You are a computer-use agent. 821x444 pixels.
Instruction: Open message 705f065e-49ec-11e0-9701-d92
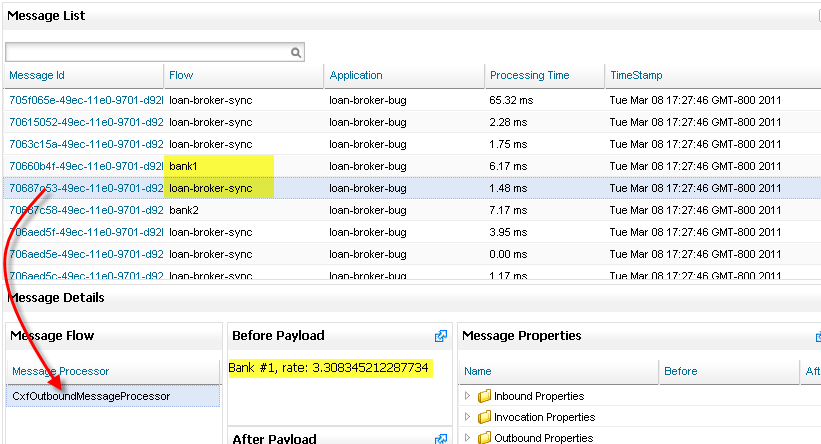coord(85,100)
